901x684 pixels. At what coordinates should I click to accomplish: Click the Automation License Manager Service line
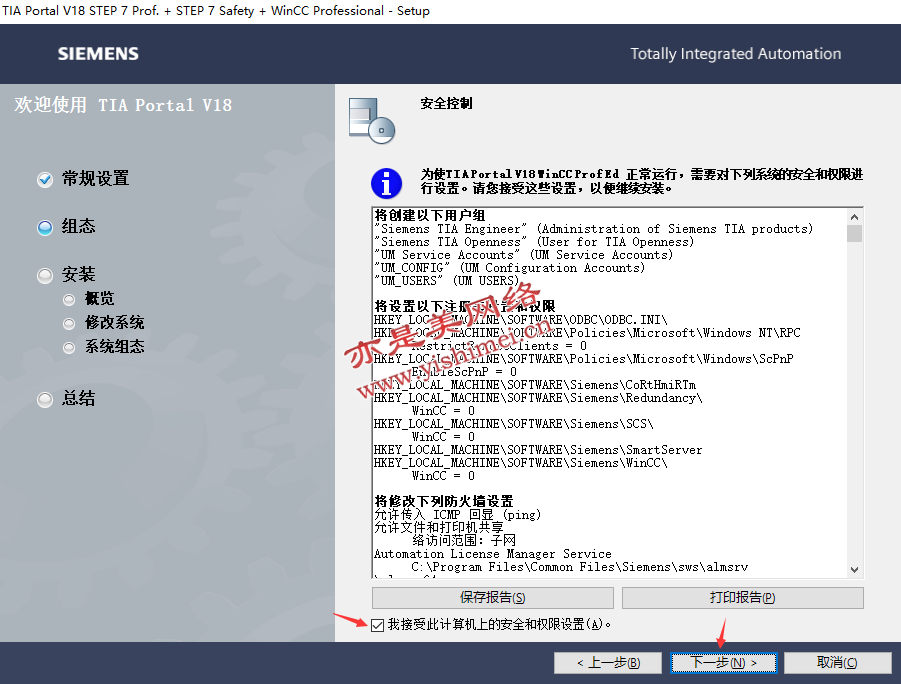pos(492,554)
